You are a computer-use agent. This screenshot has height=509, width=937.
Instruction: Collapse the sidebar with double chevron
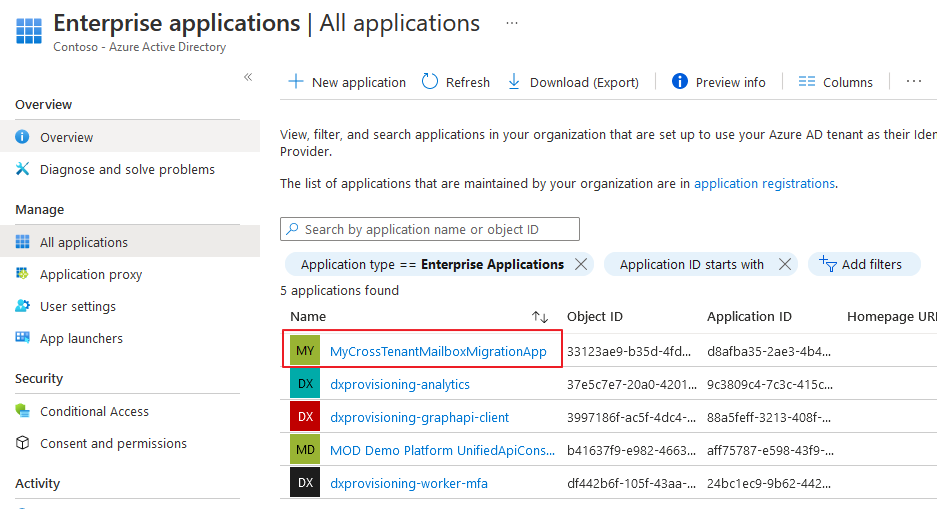point(248,76)
